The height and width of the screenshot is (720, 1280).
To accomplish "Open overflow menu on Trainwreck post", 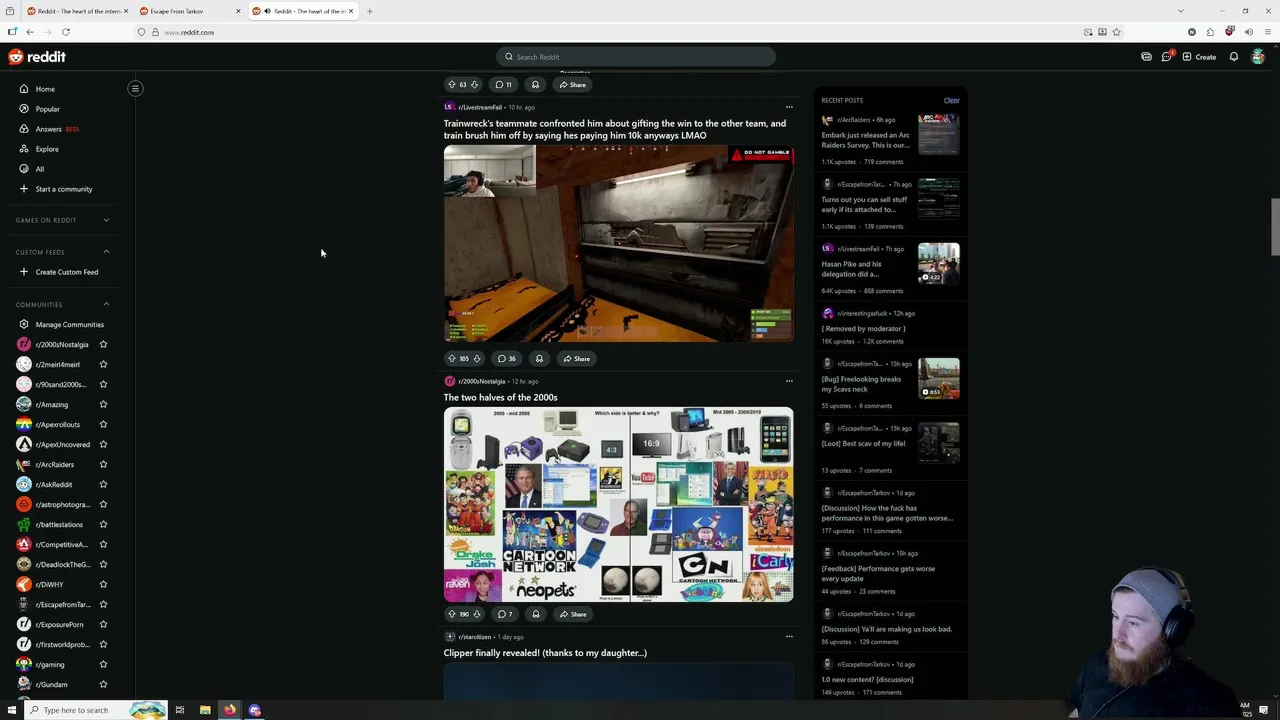I will point(789,107).
